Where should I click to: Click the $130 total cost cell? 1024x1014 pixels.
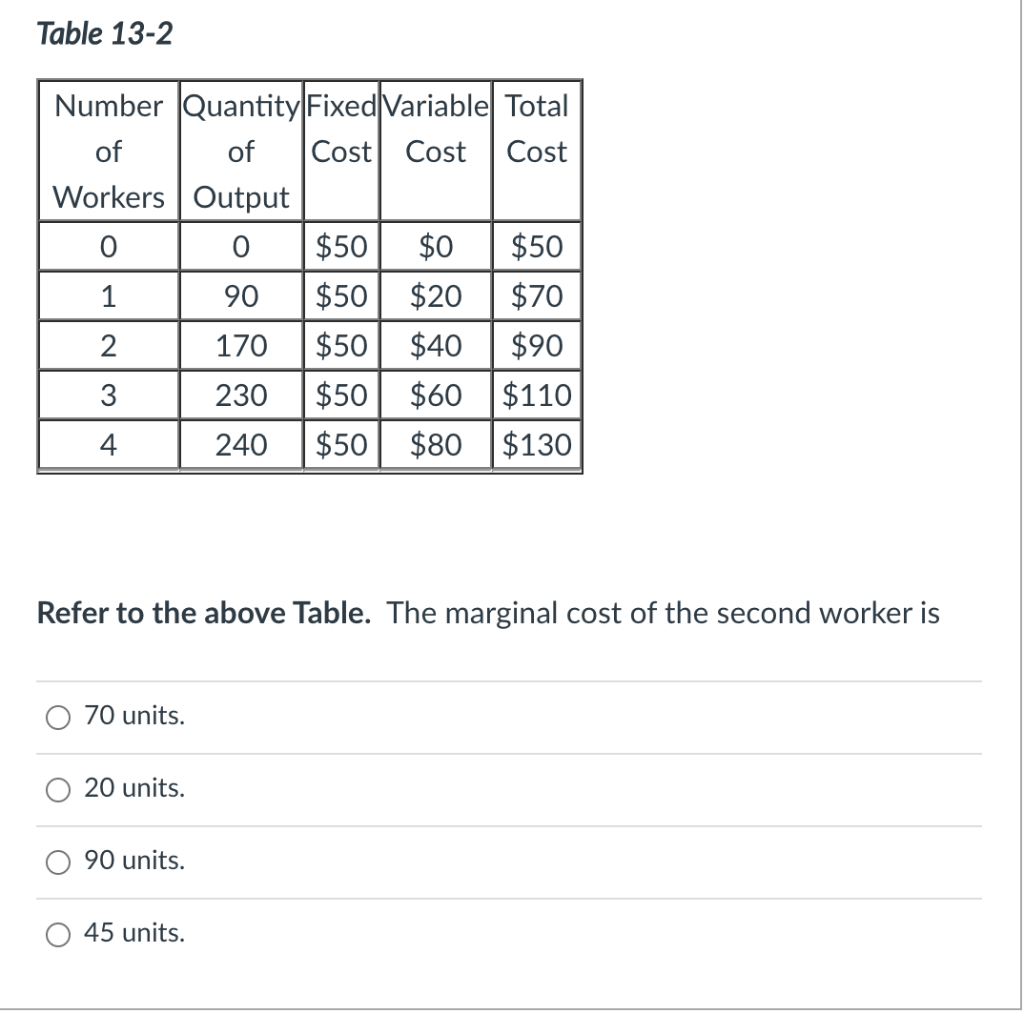(535, 444)
